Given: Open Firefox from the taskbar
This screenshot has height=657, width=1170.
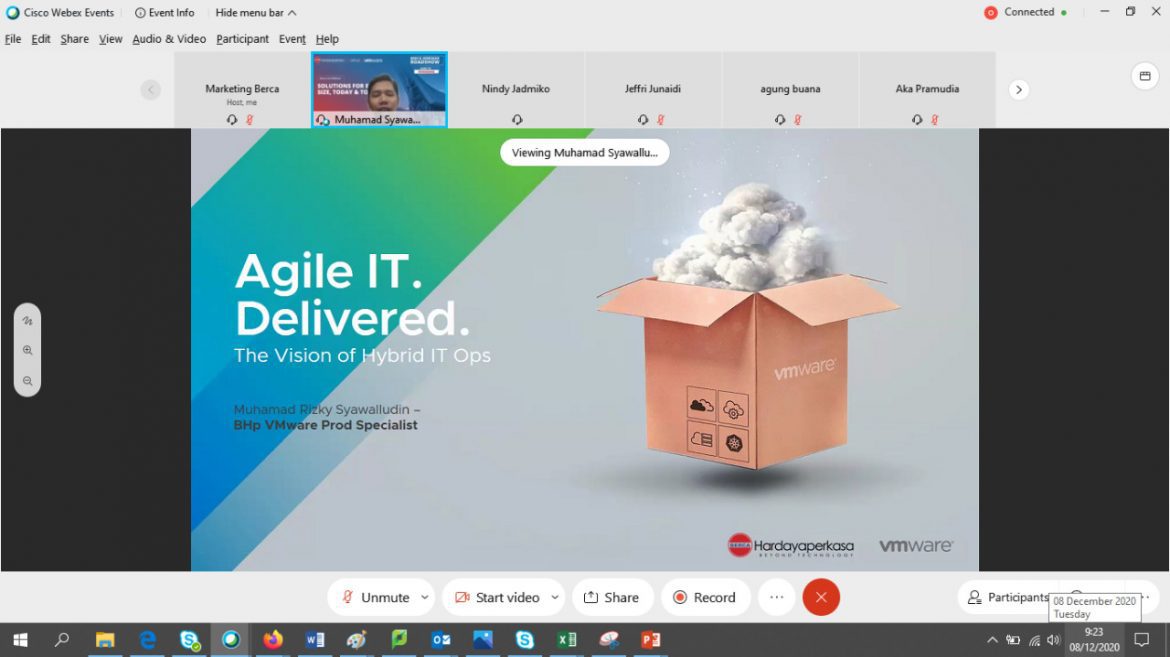Looking at the screenshot, I should 273,640.
